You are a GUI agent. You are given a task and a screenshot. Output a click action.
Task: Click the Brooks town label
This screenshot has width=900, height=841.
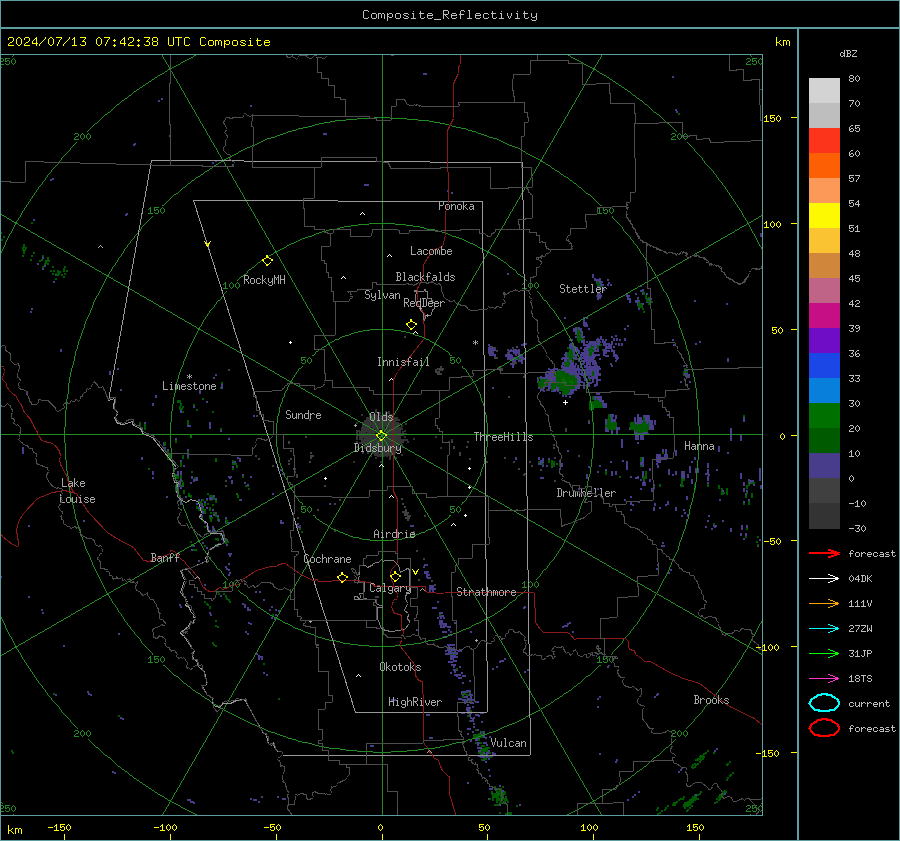(711, 700)
